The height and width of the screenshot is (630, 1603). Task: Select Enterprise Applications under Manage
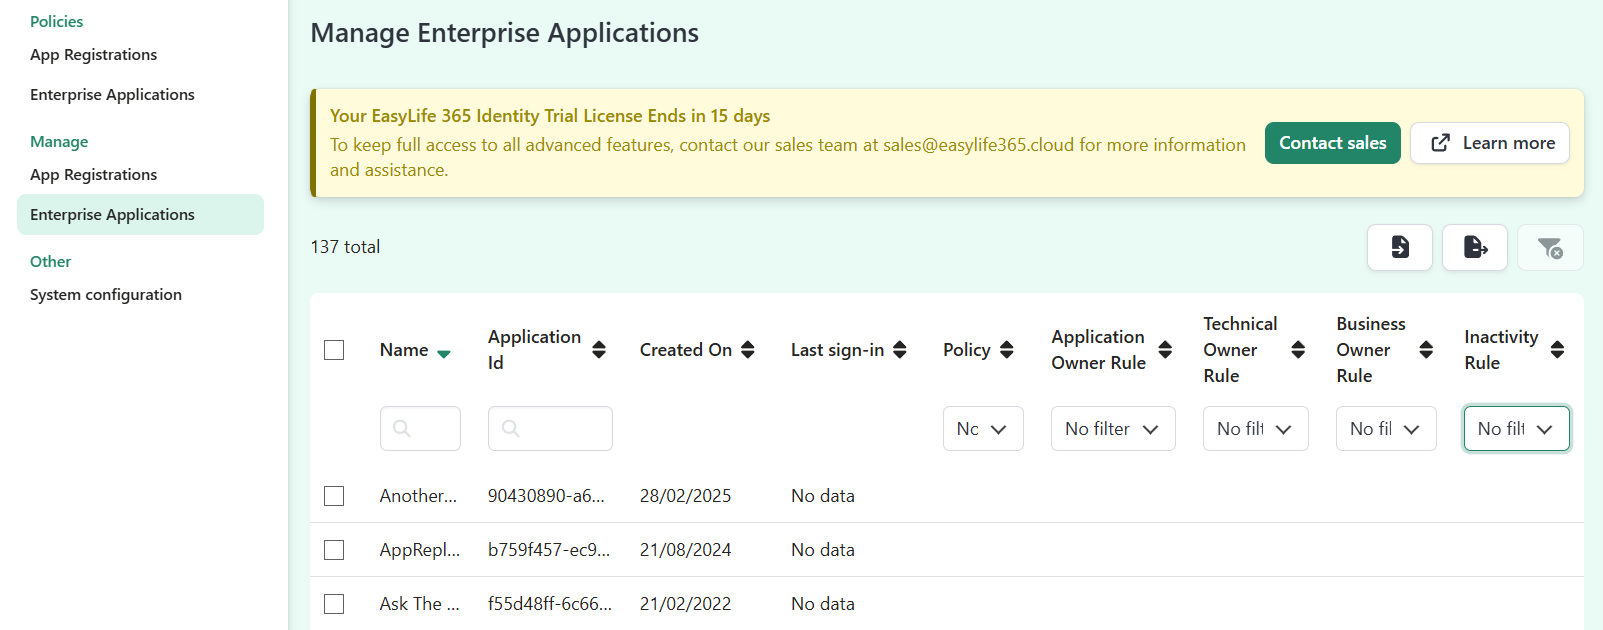140,215
